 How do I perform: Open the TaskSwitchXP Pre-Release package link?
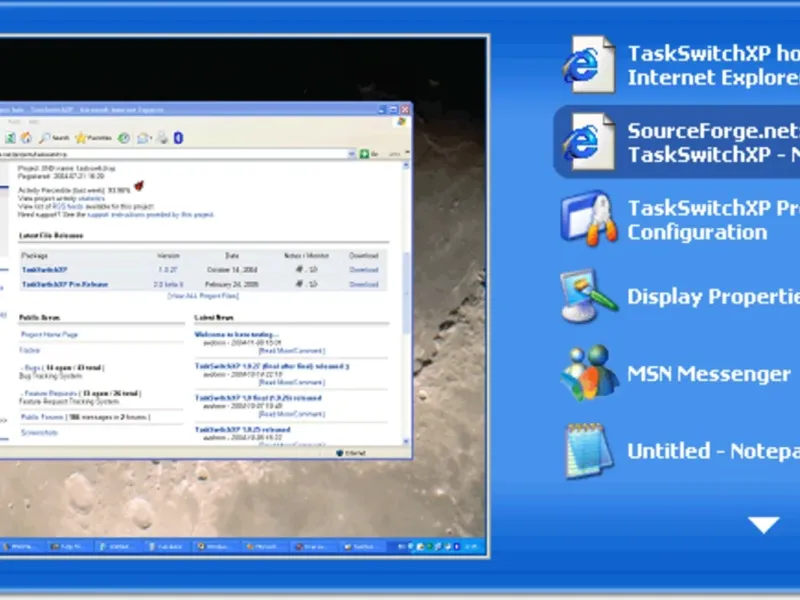coord(65,284)
